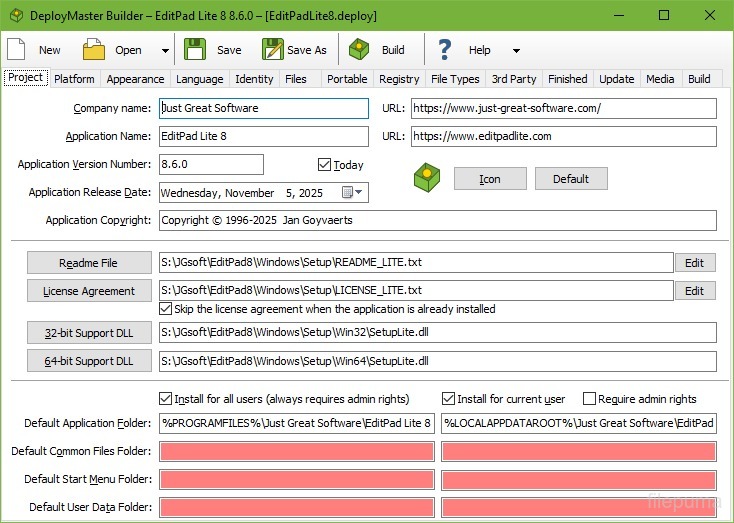Click the Default icon button
734x523 pixels.
[x=570, y=179]
